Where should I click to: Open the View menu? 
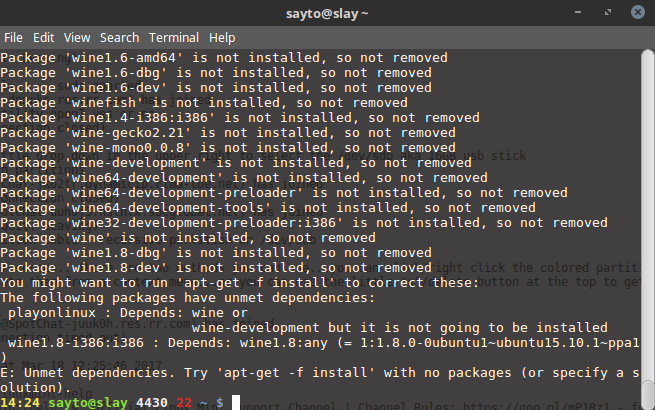(77, 38)
